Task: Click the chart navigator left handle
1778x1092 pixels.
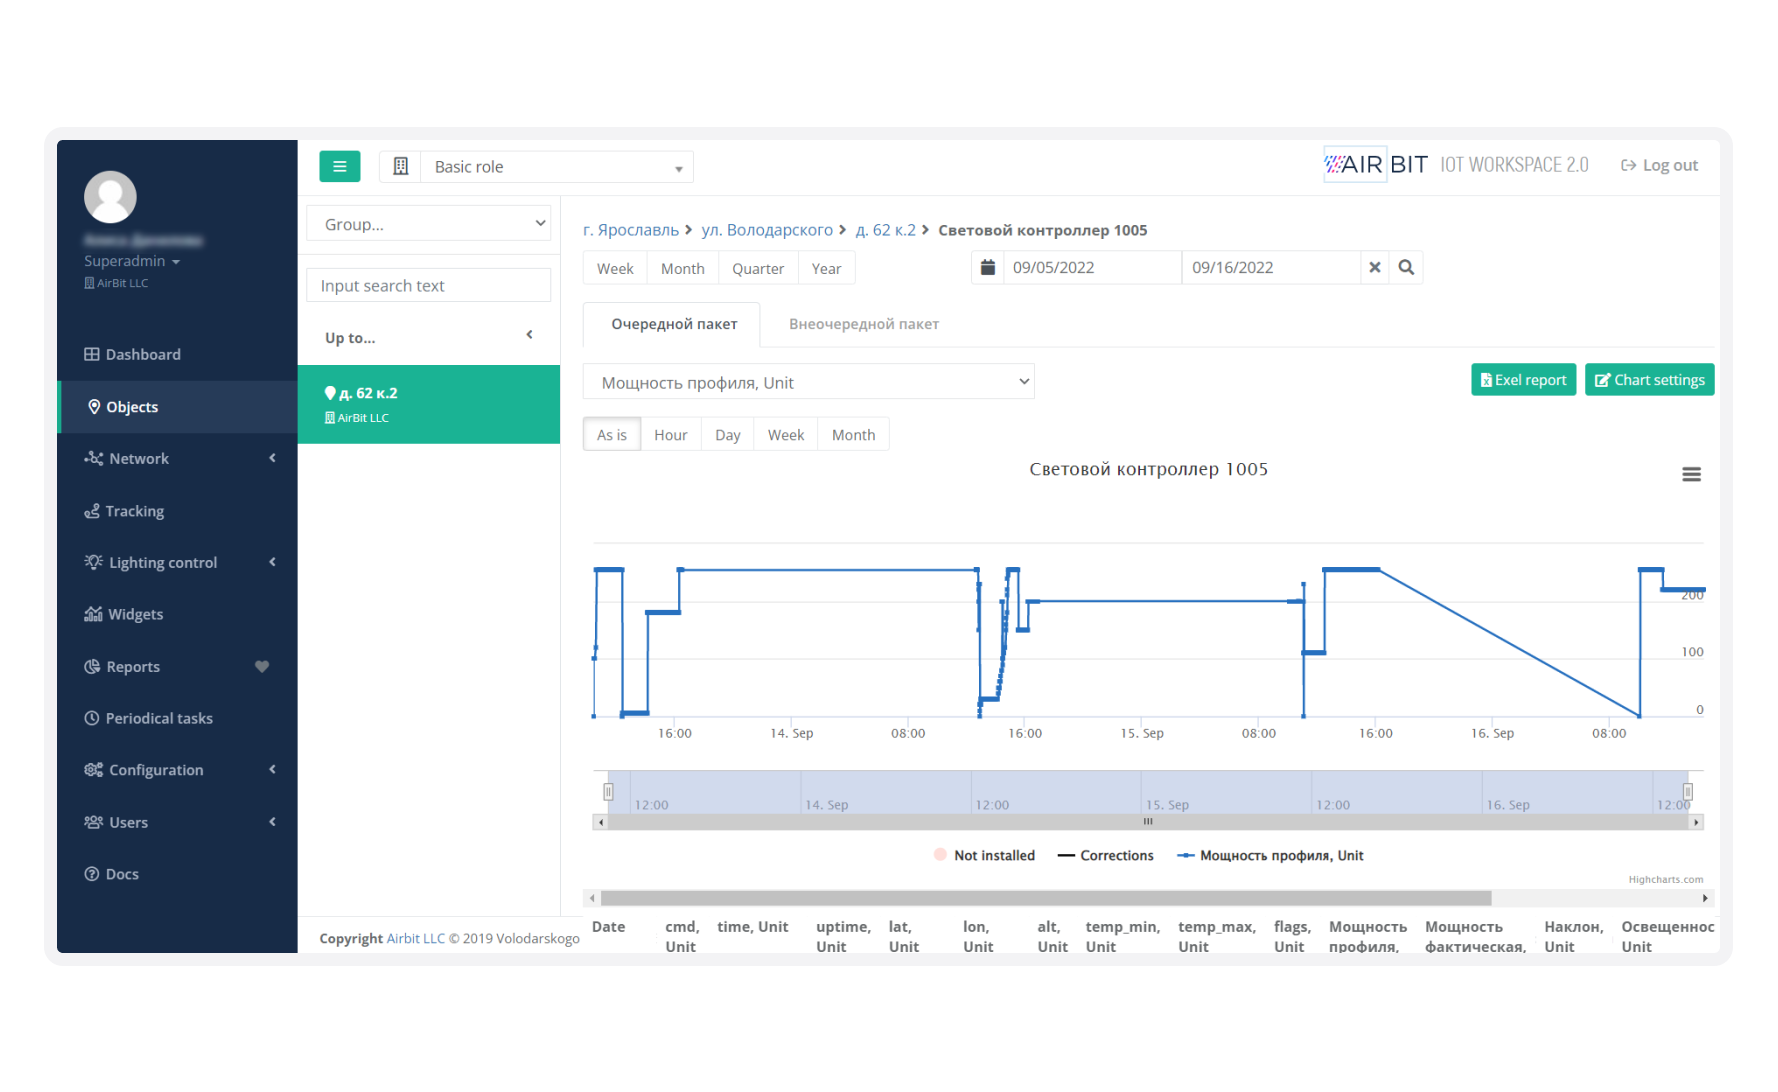Action: pyautogui.click(x=608, y=792)
